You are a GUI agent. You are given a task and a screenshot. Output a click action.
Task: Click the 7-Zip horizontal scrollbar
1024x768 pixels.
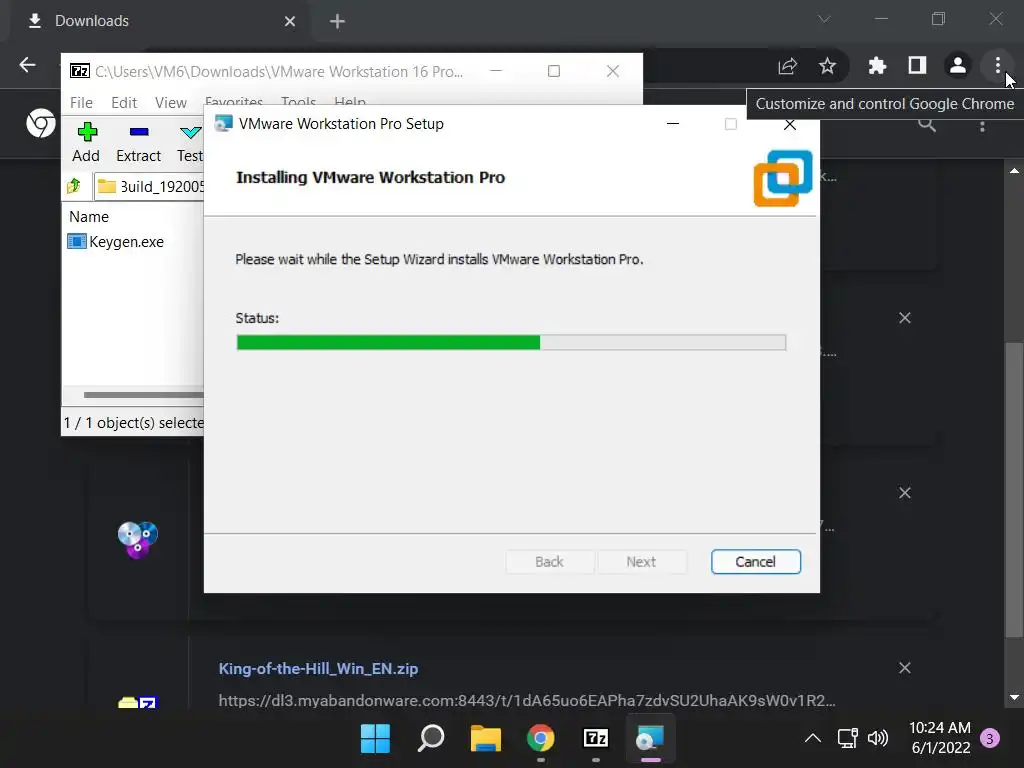coord(144,394)
